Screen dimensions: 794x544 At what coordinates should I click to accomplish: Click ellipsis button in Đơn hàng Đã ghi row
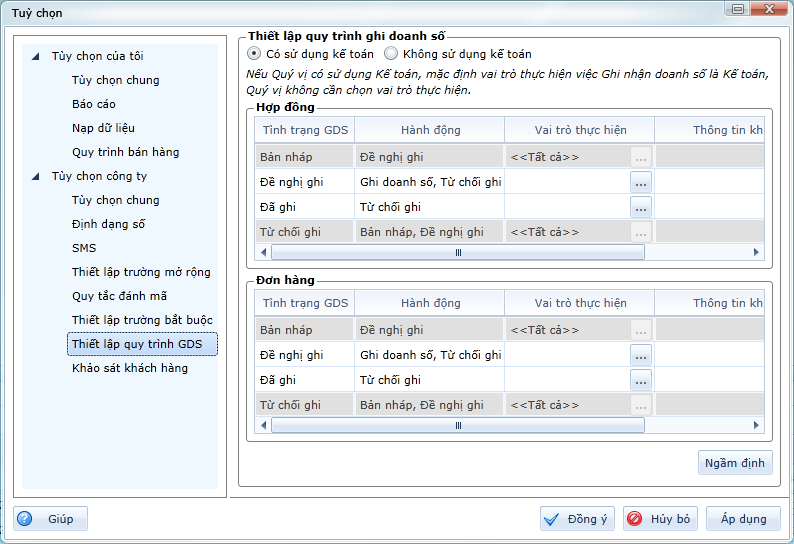coord(641,380)
